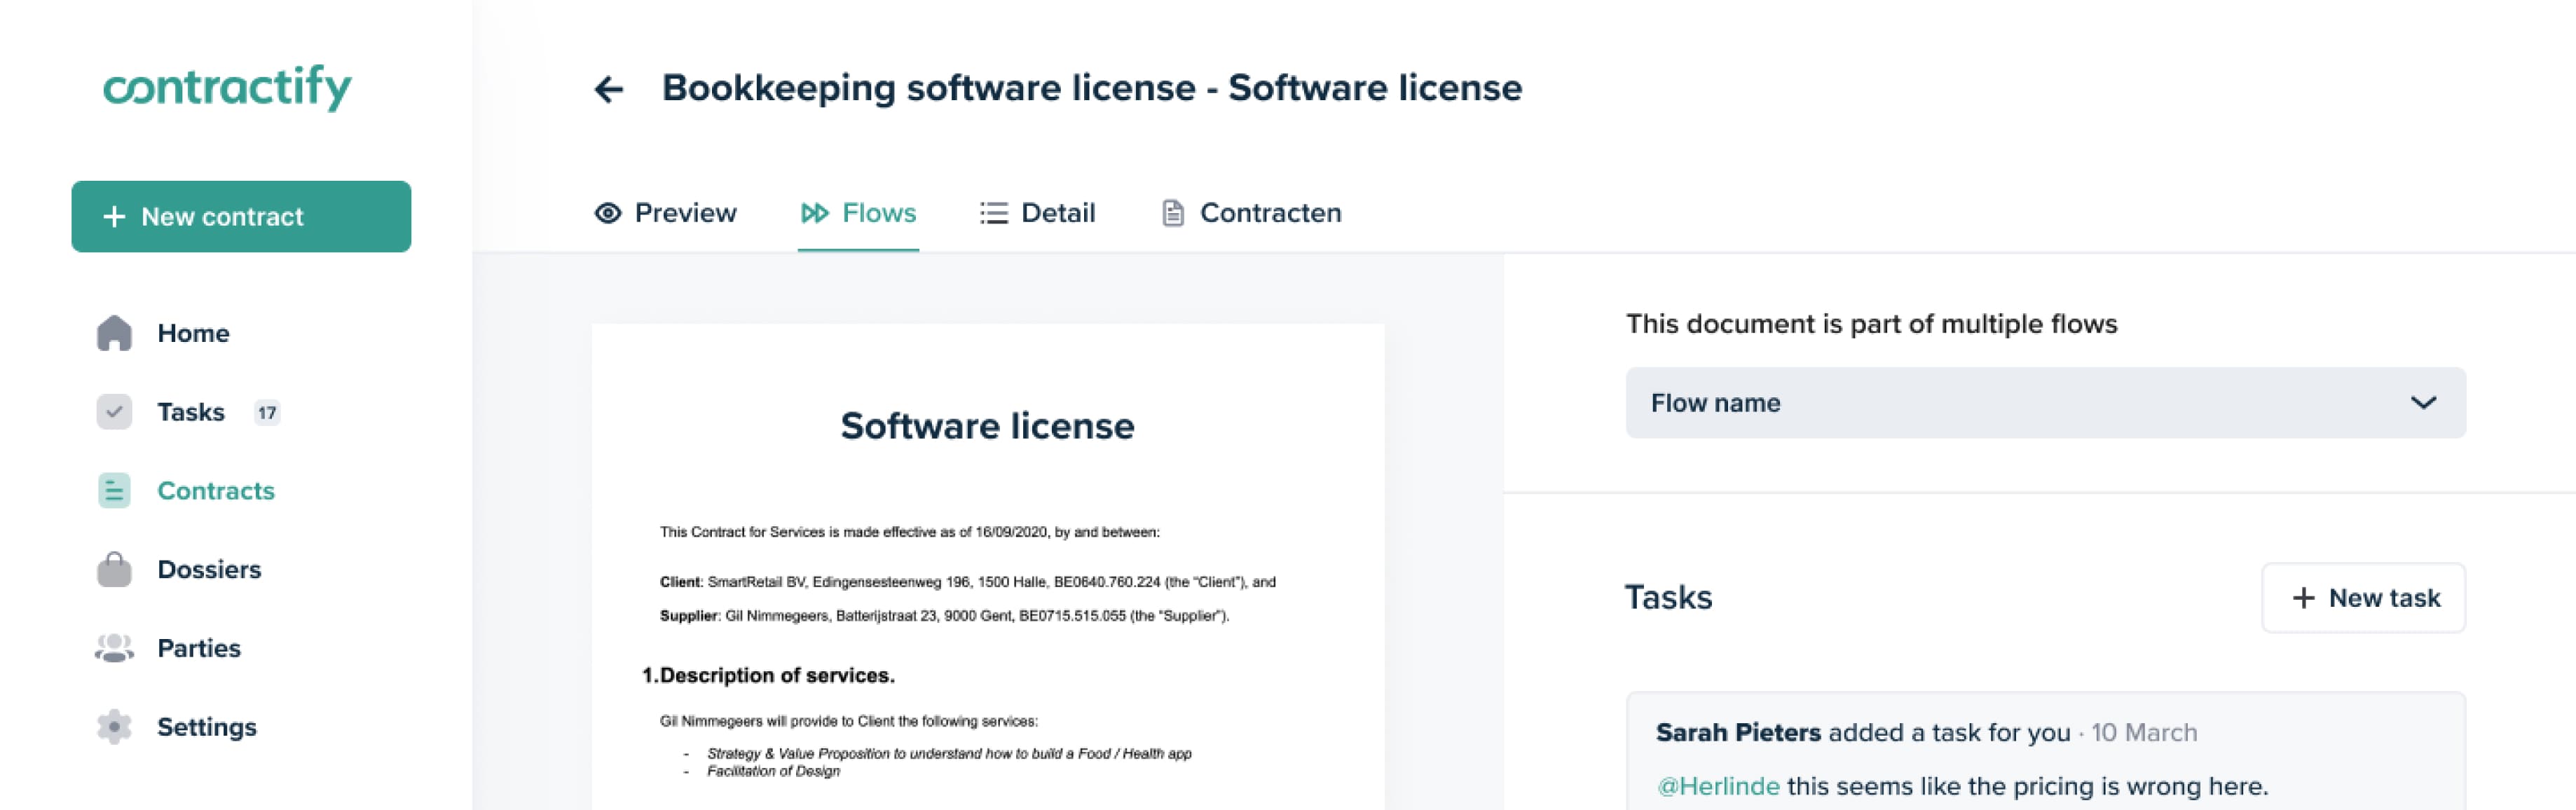Click 'Gil Nimmegeers will provide to Client' line
Screen dimensions: 2576x810
click(848, 721)
